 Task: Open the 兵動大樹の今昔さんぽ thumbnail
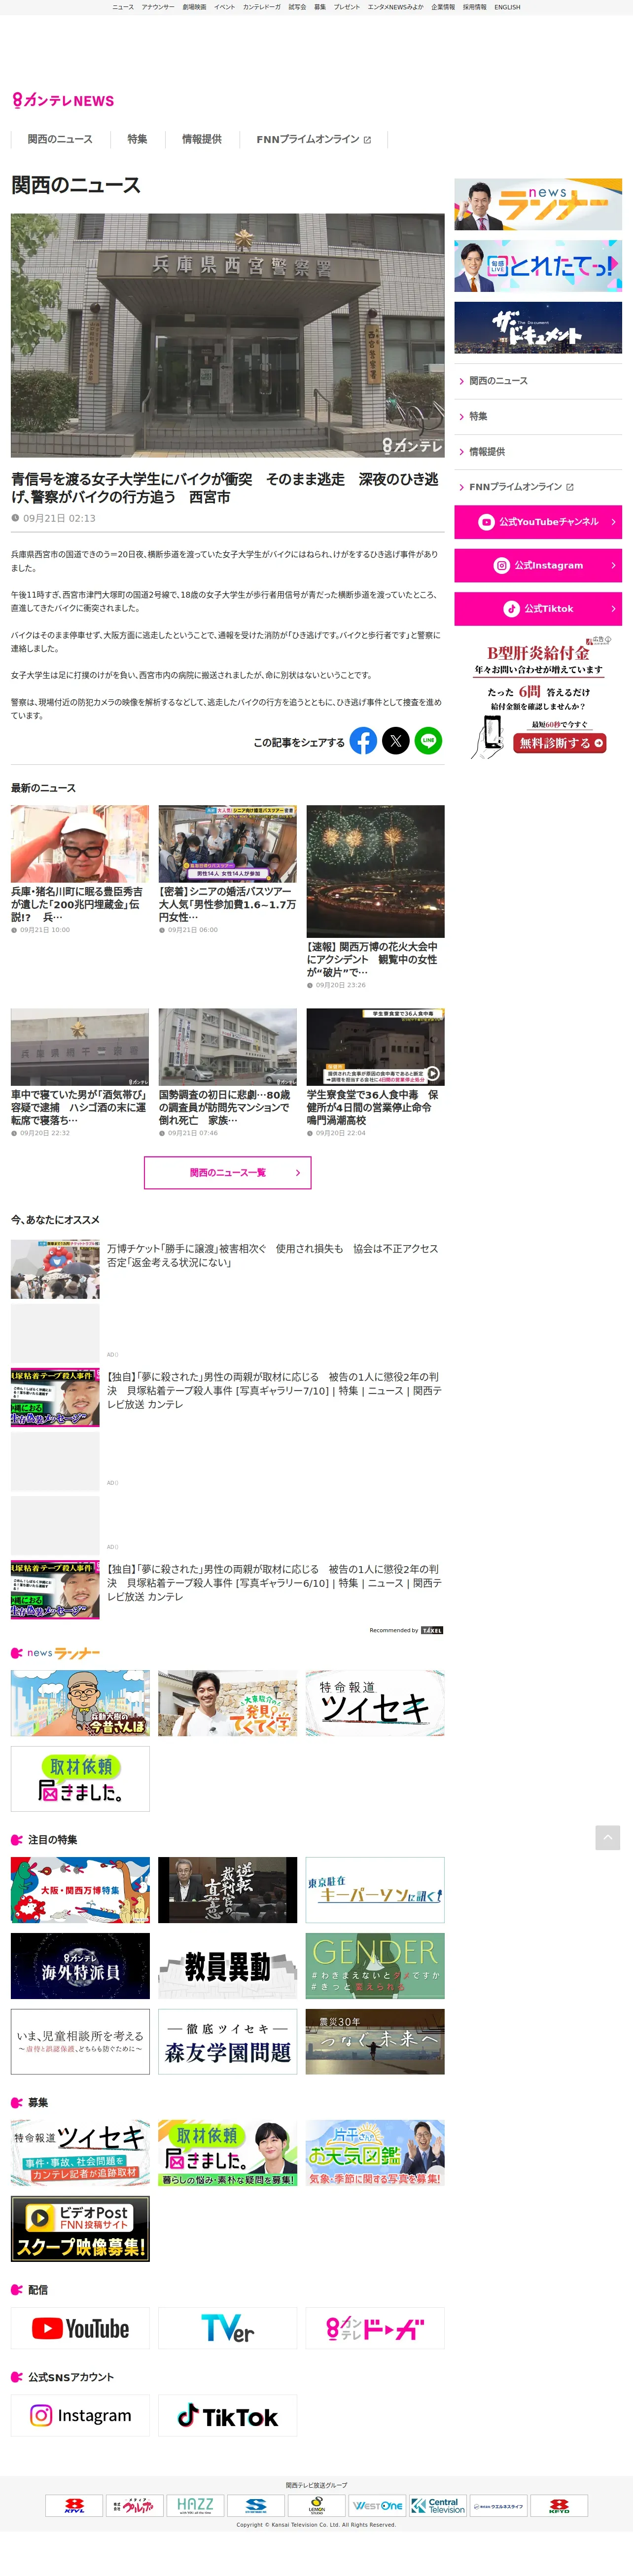tap(80, 1703)
